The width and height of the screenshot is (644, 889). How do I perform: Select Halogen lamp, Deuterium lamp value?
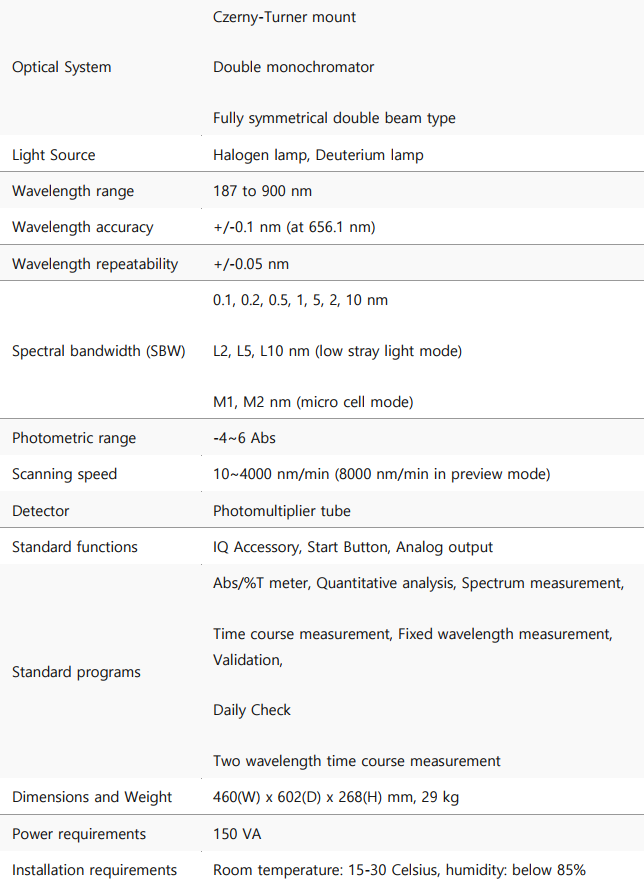click(318, 155)
